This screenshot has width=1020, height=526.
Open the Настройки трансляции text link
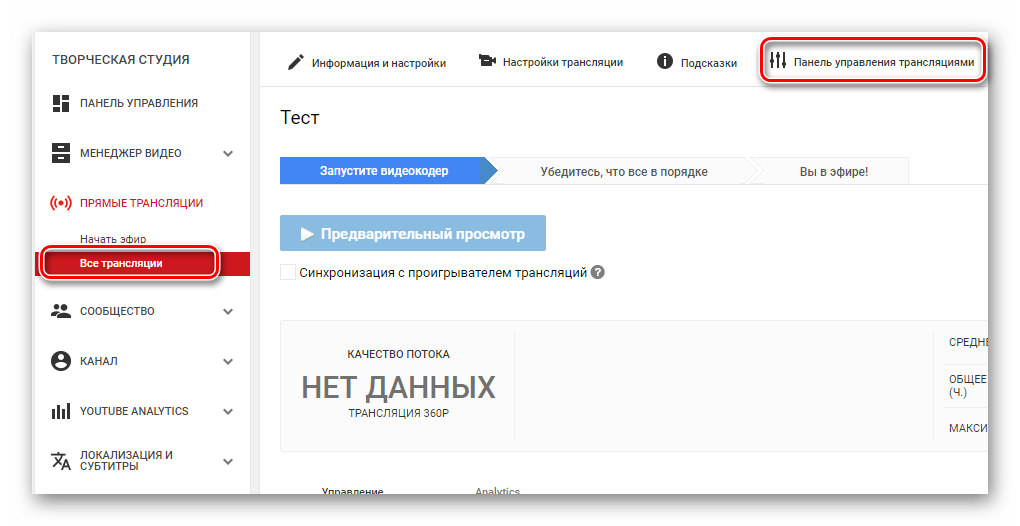562,62
